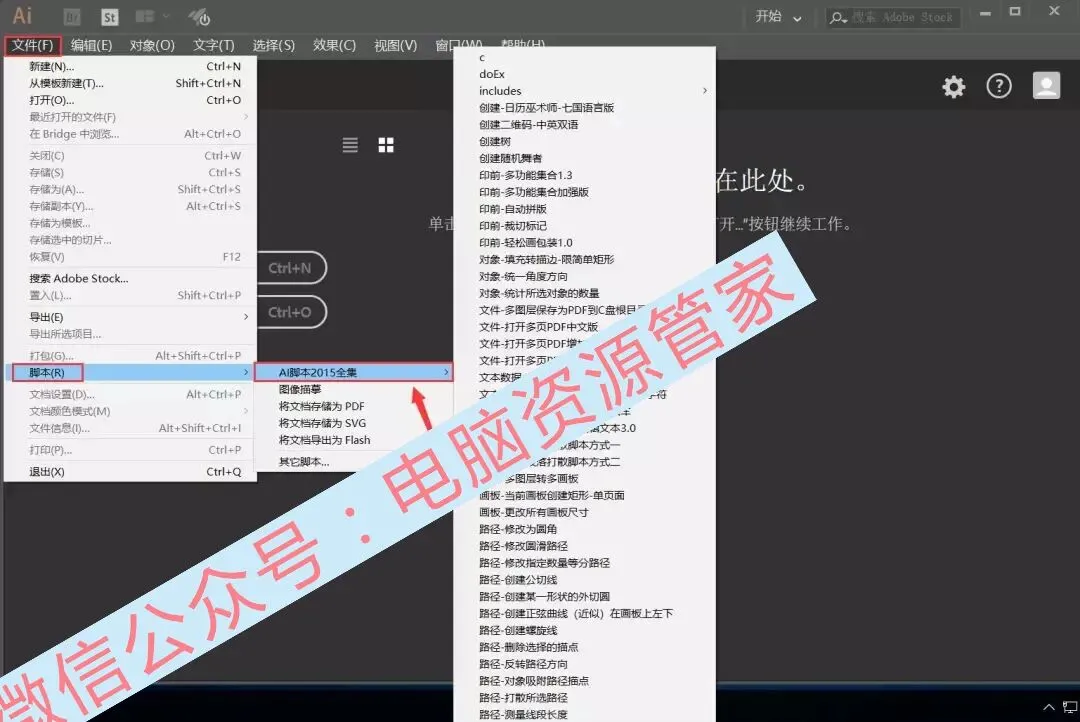This screenshot has height=722, width=1080.
Task: Open the Bridge (Br) icon in top bar
Action: [x=72, y=17]
